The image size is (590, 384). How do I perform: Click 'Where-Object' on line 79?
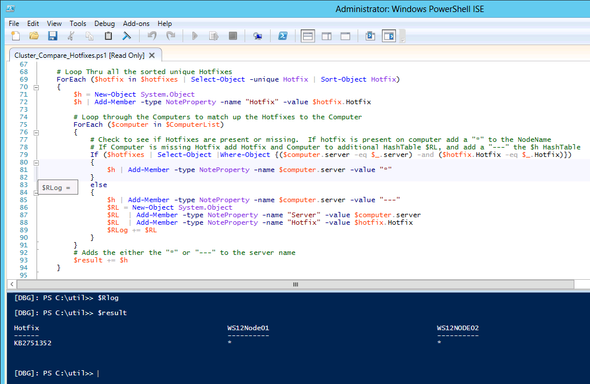pos(245,154)
